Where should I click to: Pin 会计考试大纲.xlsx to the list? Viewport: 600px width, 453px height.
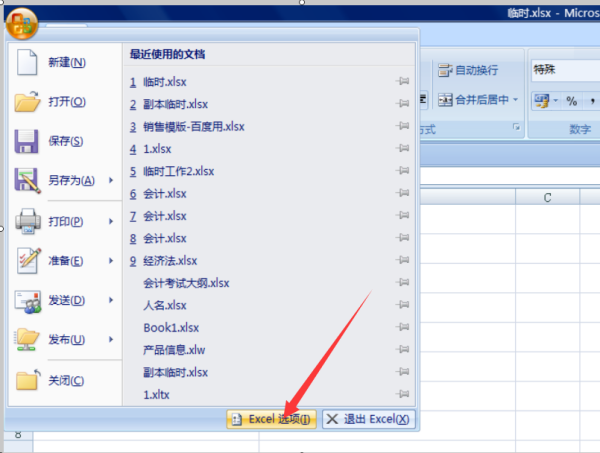[x=402, y=282]
